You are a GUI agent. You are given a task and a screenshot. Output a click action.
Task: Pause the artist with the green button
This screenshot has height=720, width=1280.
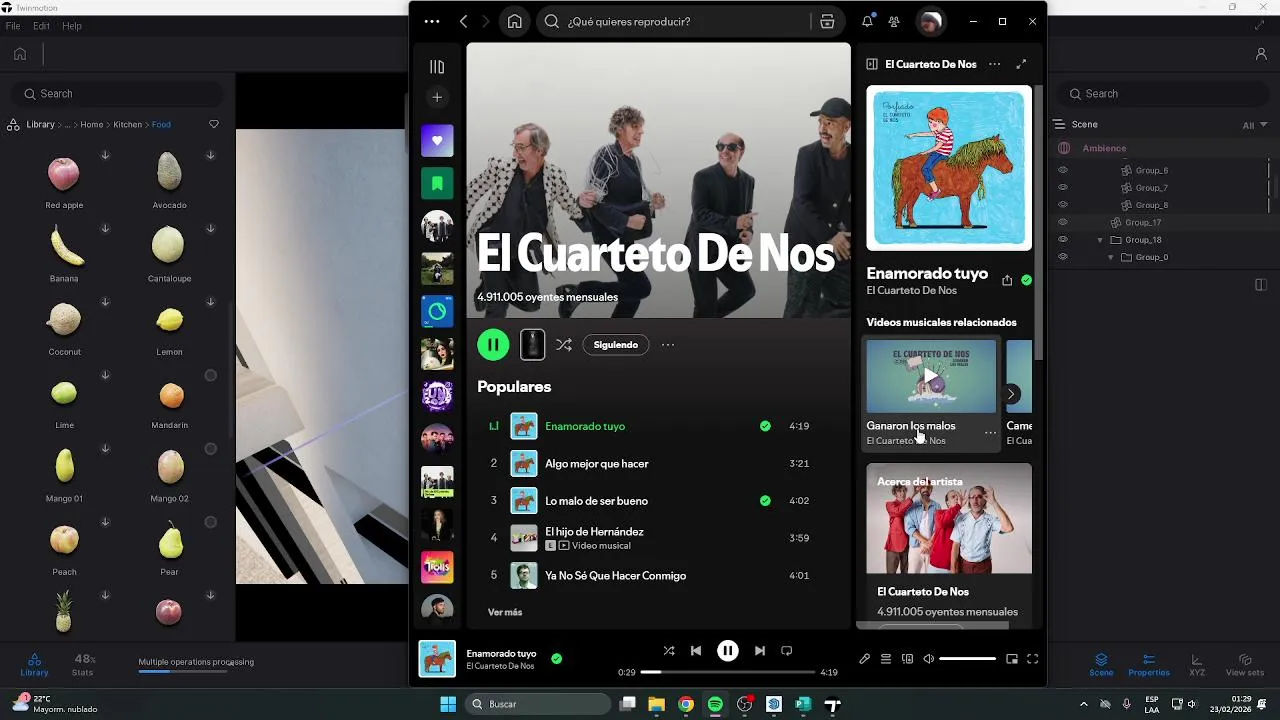[493, 345]
